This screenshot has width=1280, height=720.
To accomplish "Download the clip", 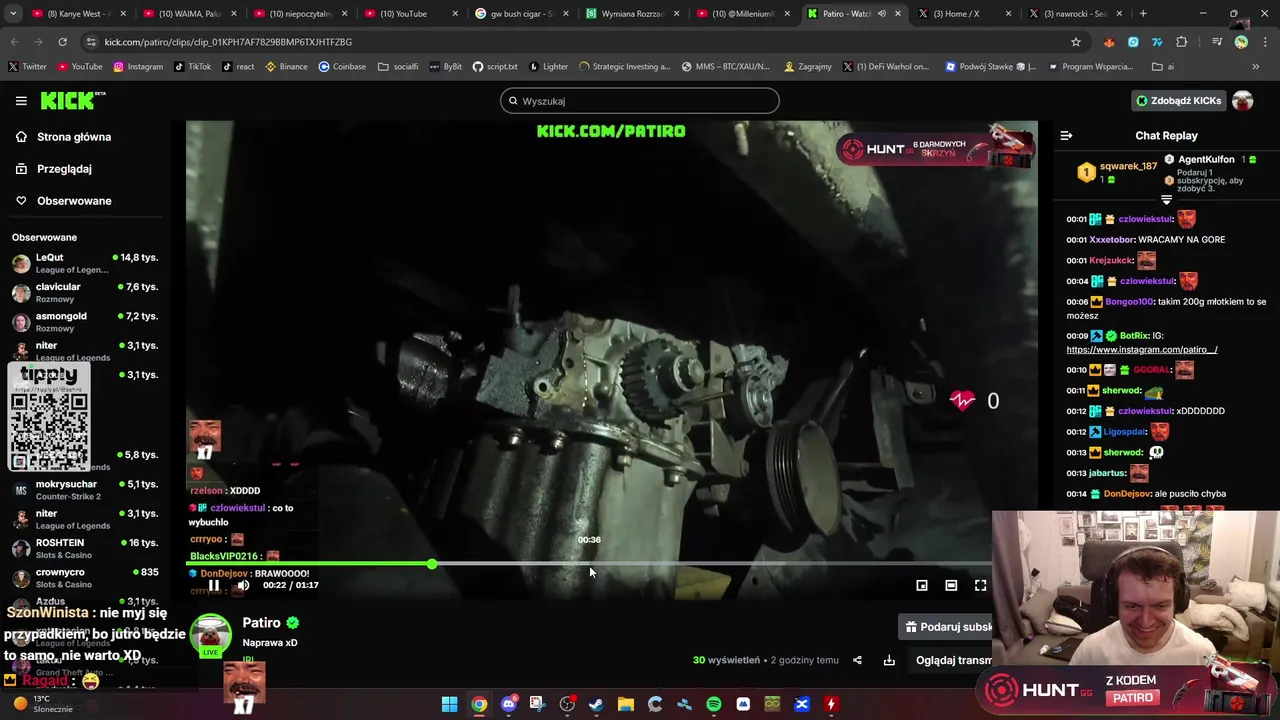I will pyautogui.click(x=889, y=660).
